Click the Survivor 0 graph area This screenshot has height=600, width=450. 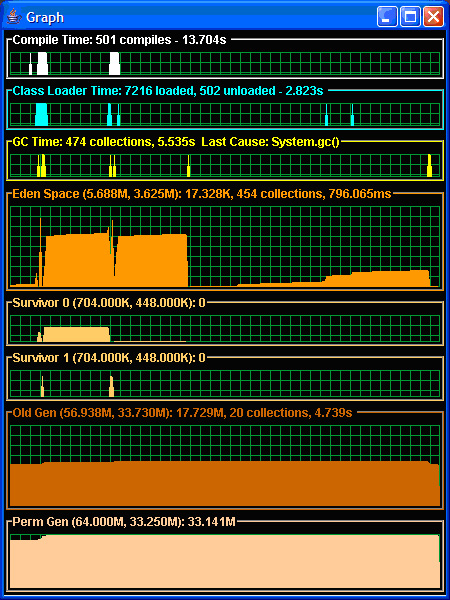coord(225,329)
